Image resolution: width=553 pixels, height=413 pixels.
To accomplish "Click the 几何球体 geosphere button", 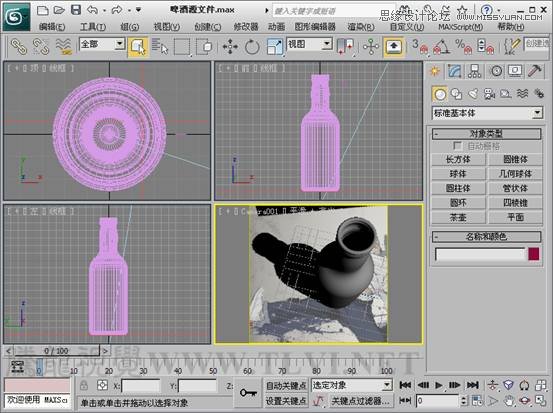I will pos(515,174).
